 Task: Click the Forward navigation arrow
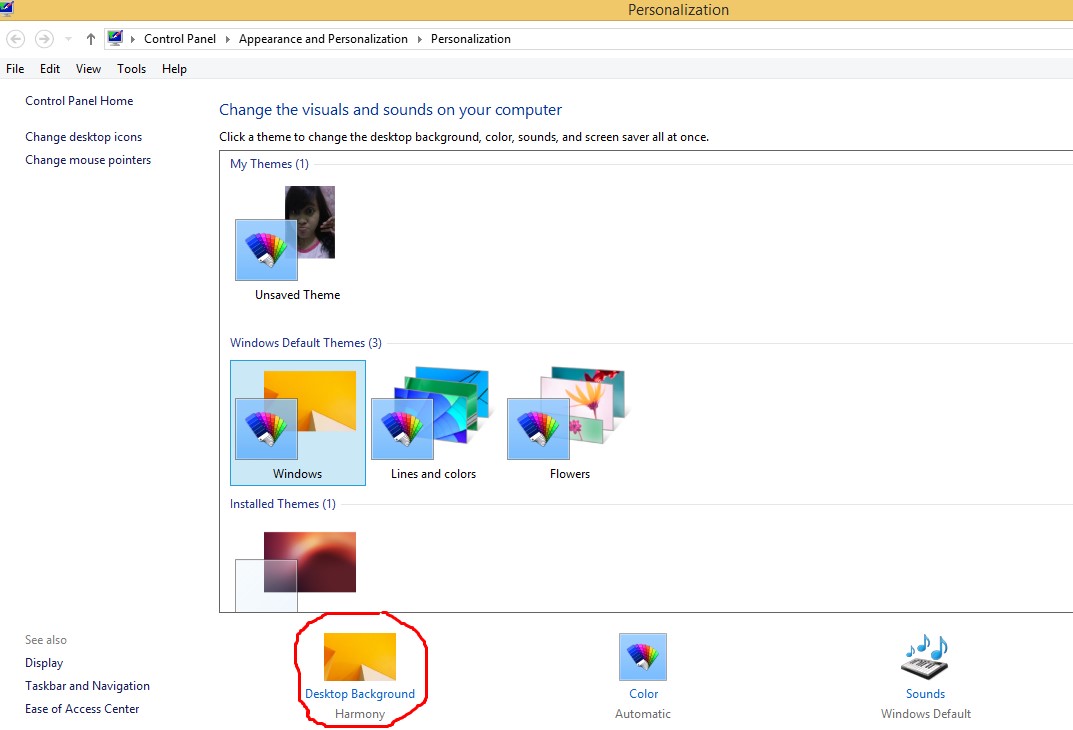coord(44,39)
